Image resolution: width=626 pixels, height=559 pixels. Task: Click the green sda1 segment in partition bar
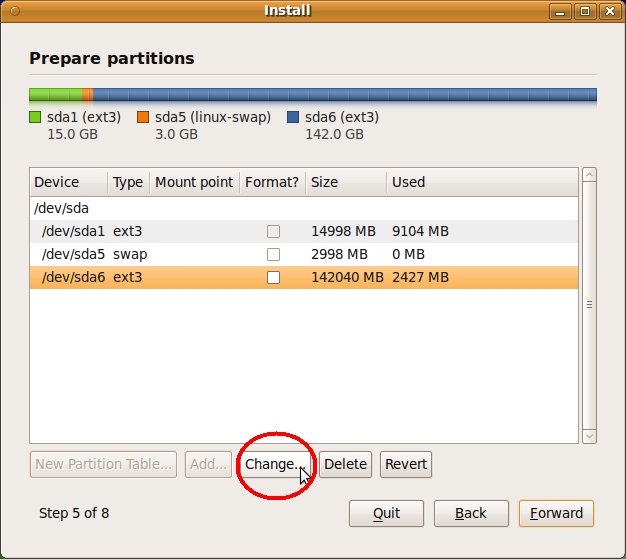[x=55, y=95]
